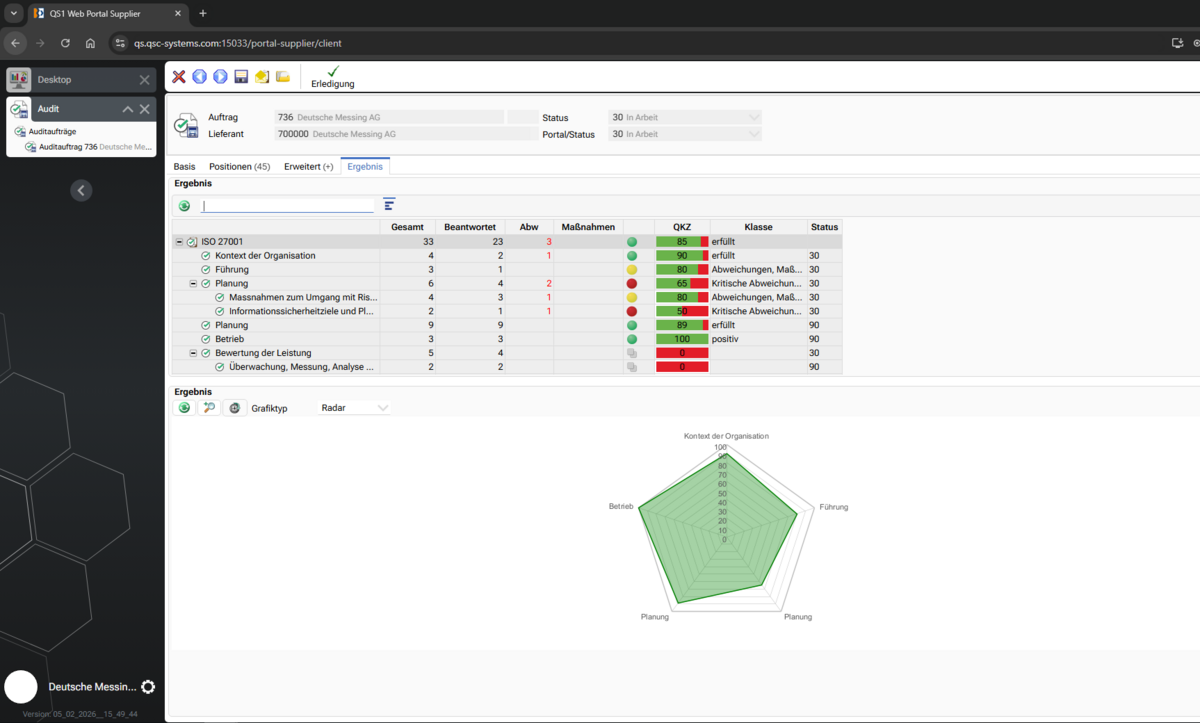Collapse sidebar with the left chevron button
1200x723 pixels.
(81, 190)
